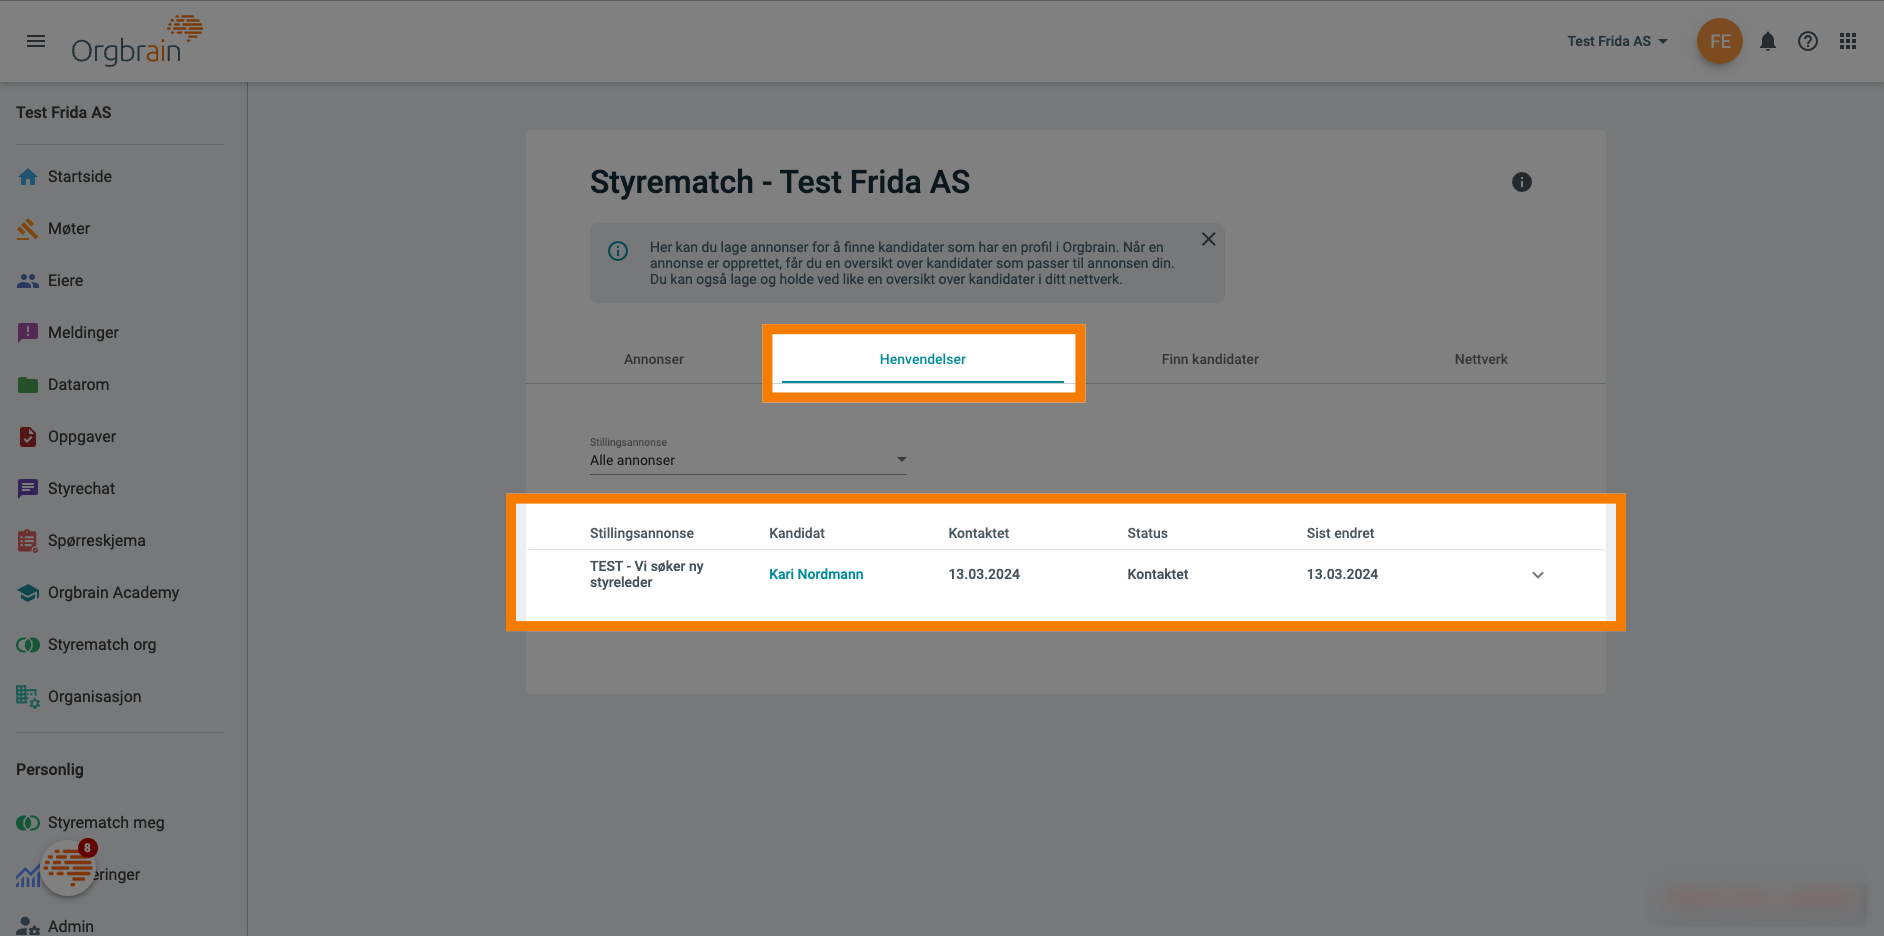Click the Orgbrain logo
1884x936 pixels.
tap(137, 41)
